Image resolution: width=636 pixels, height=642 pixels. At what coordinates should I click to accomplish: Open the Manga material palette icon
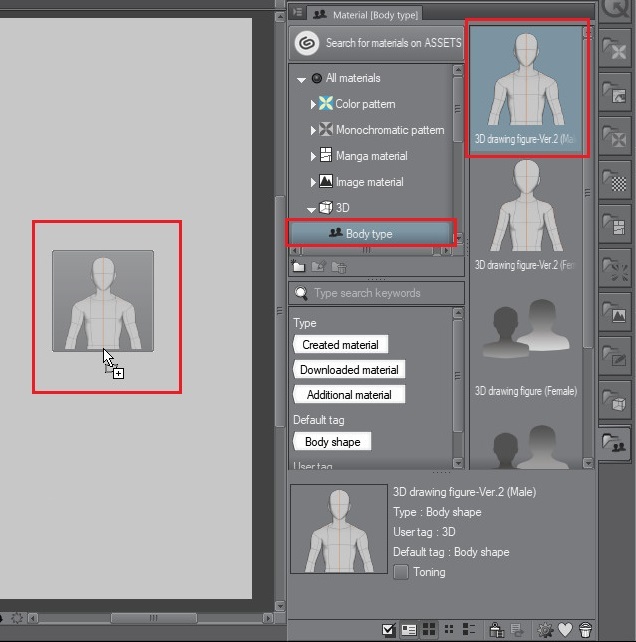point(615,225)
